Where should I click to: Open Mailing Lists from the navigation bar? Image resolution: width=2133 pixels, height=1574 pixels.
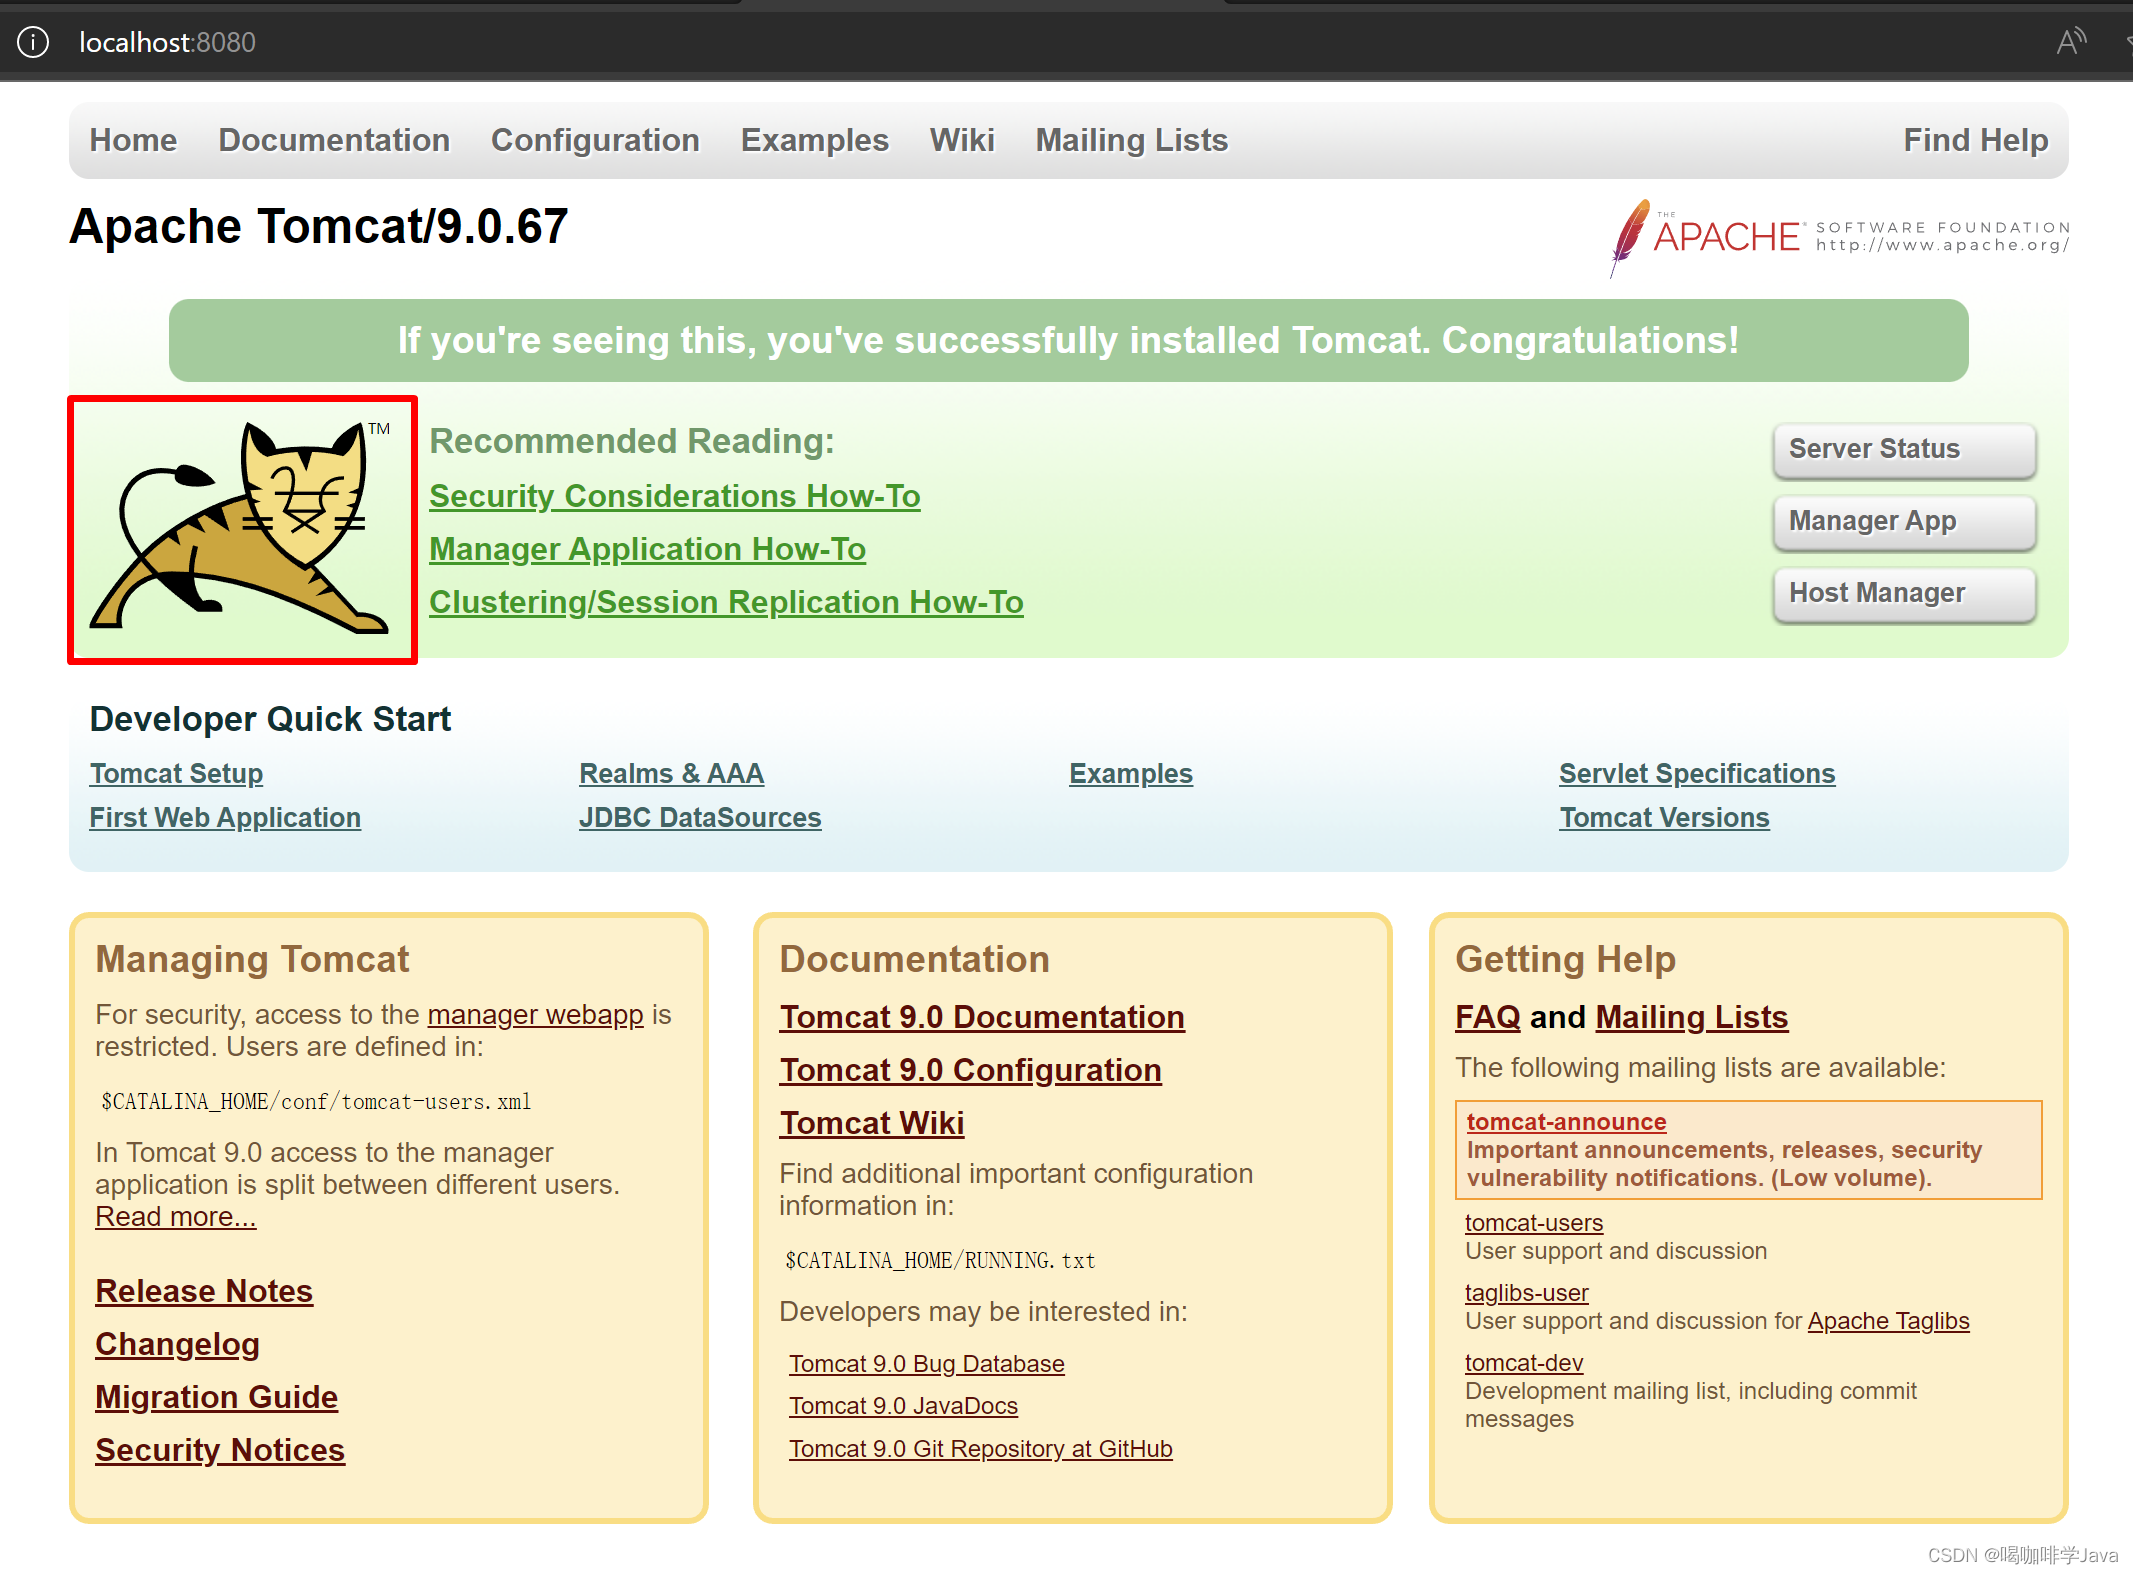pos(1131,140)
